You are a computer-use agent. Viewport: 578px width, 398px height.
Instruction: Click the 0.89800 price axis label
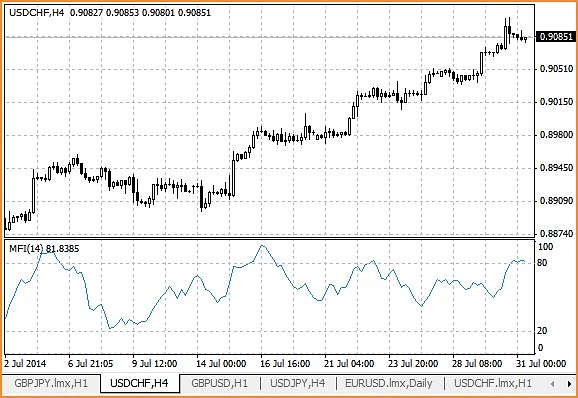coord(556,135)
